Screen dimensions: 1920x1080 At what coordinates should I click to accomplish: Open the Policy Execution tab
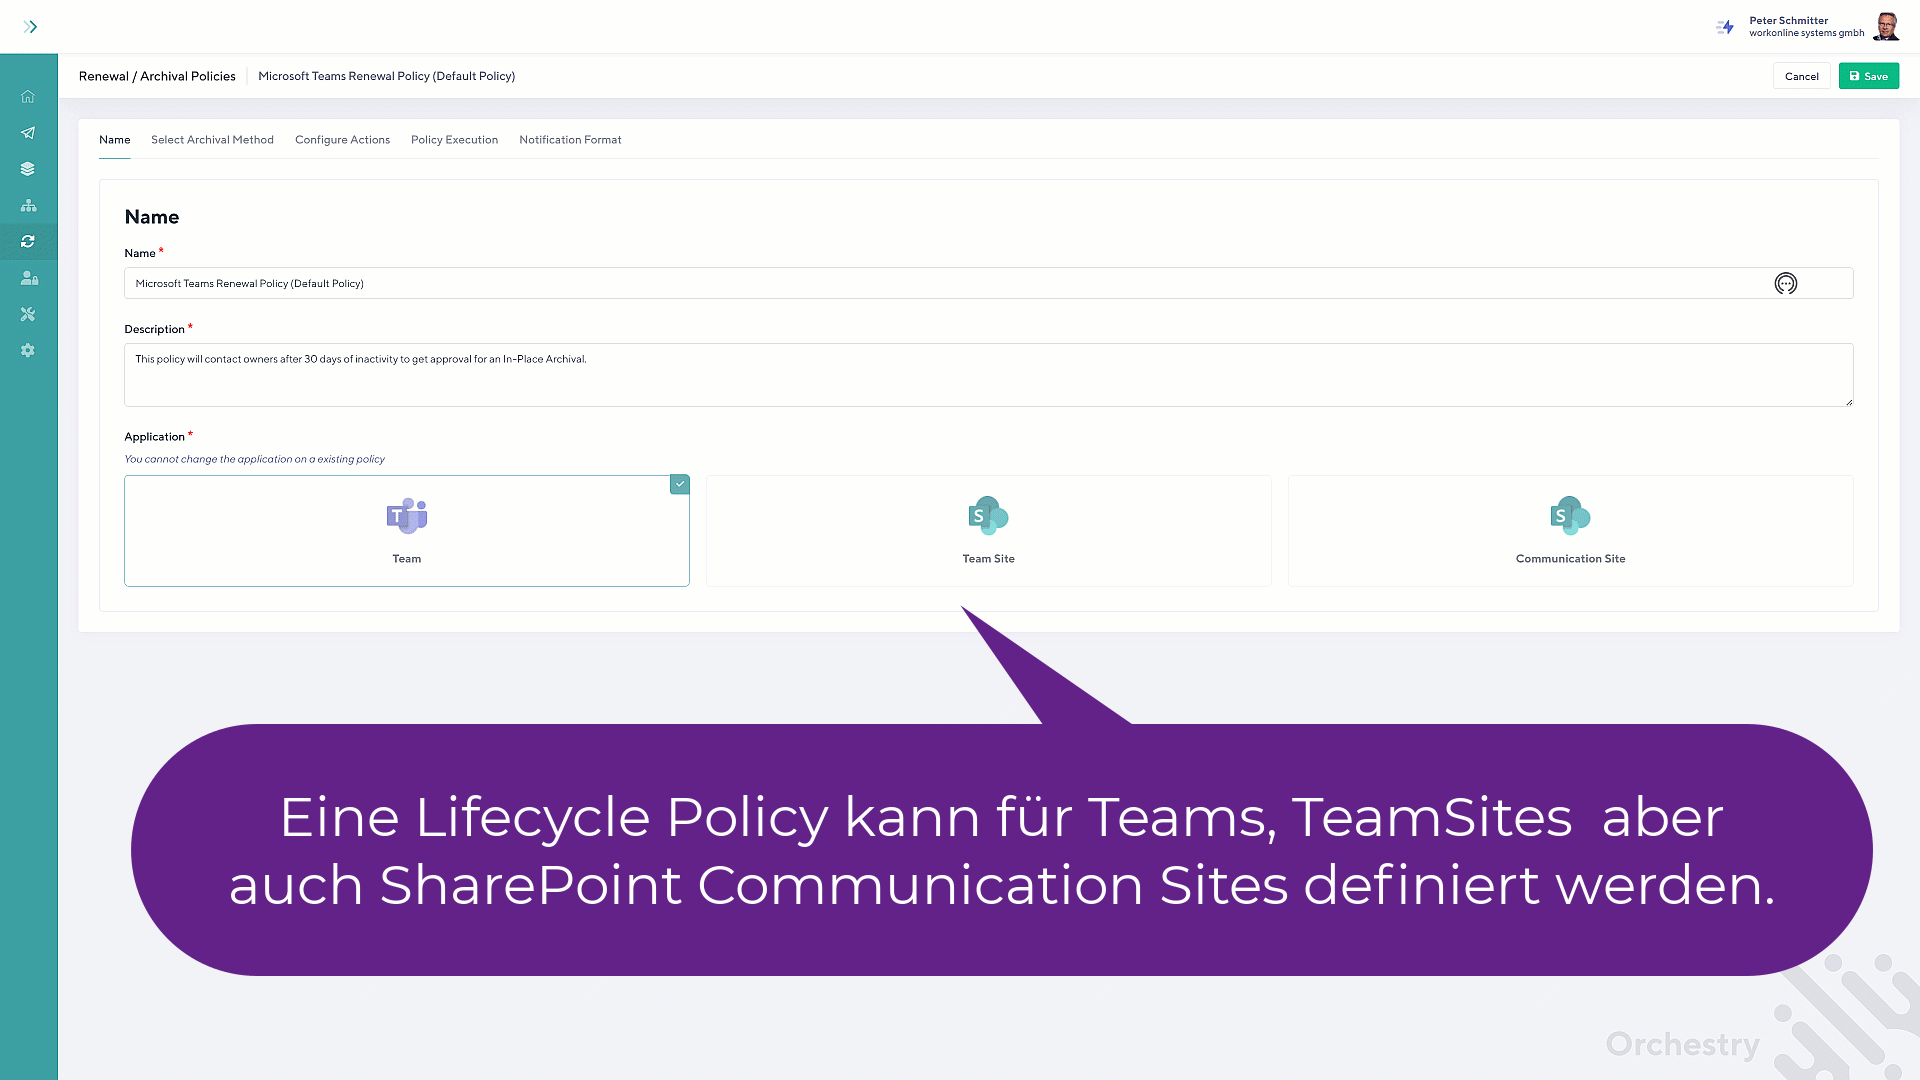(x=454, y=140)
